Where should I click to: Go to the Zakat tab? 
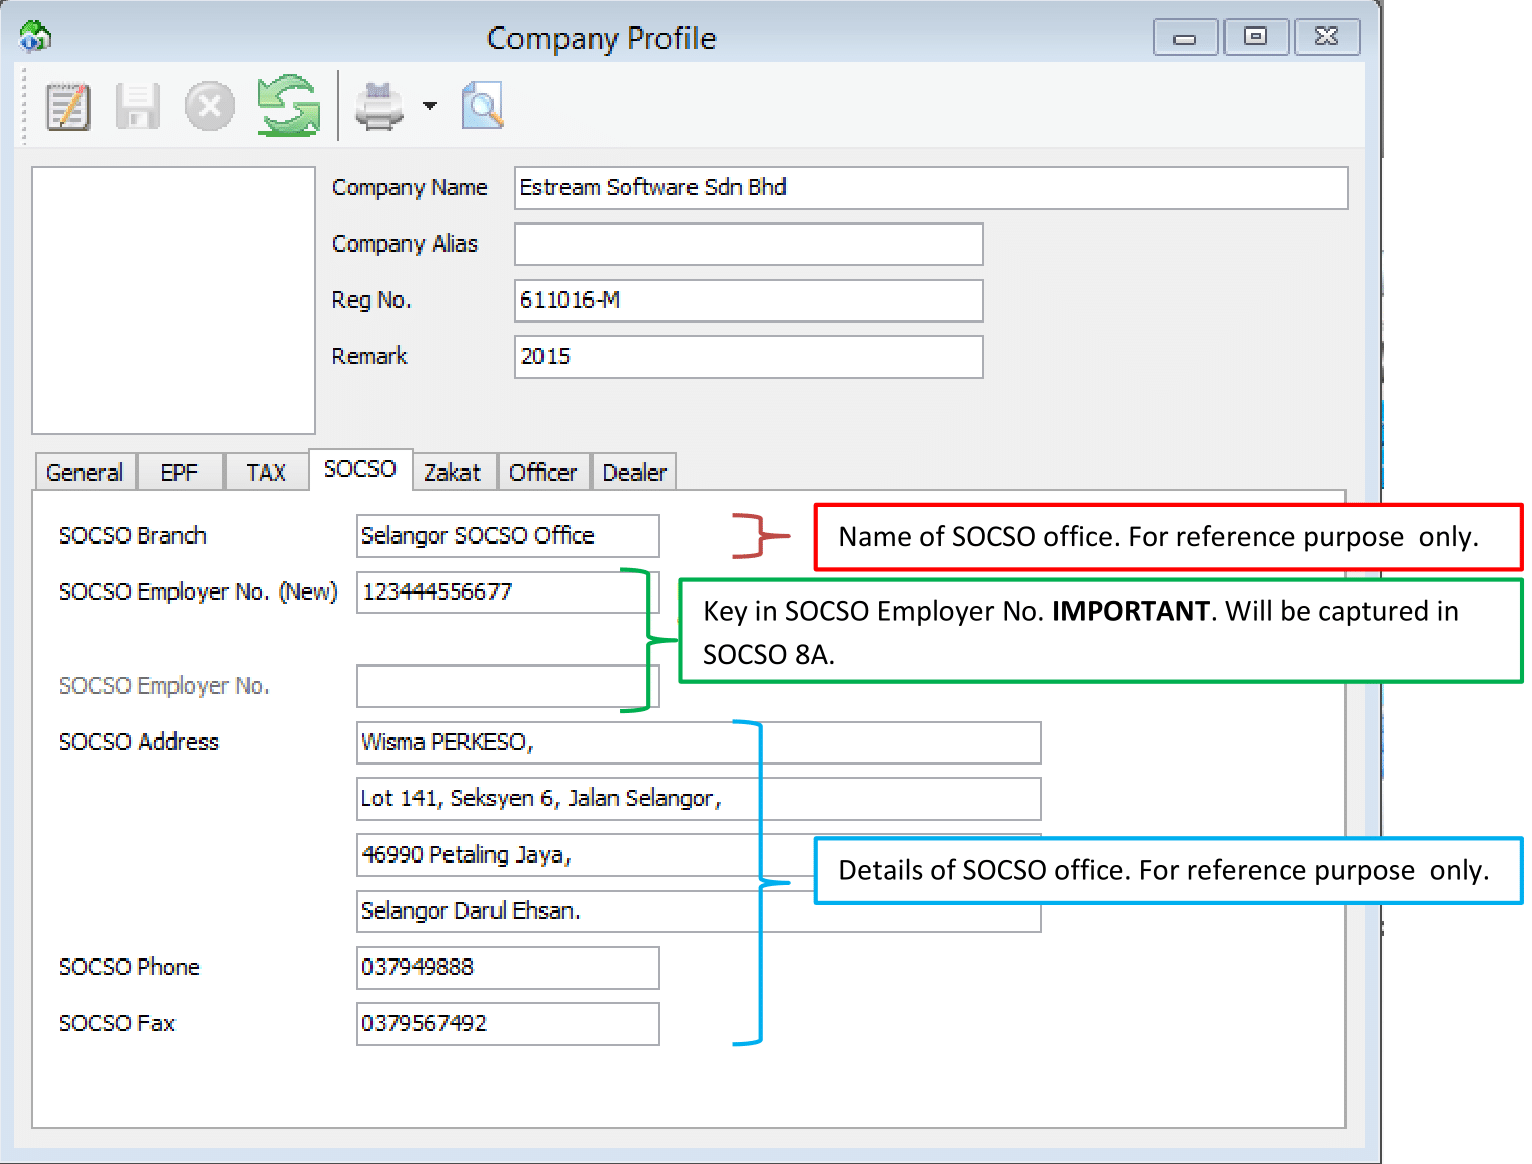click(x=452, y=472)
